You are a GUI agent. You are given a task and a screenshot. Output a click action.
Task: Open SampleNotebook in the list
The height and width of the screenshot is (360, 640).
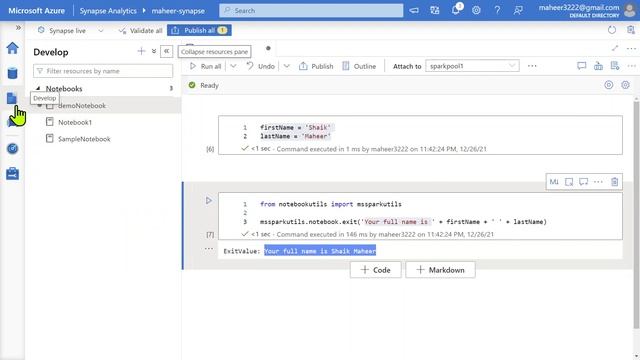[84, 139]
